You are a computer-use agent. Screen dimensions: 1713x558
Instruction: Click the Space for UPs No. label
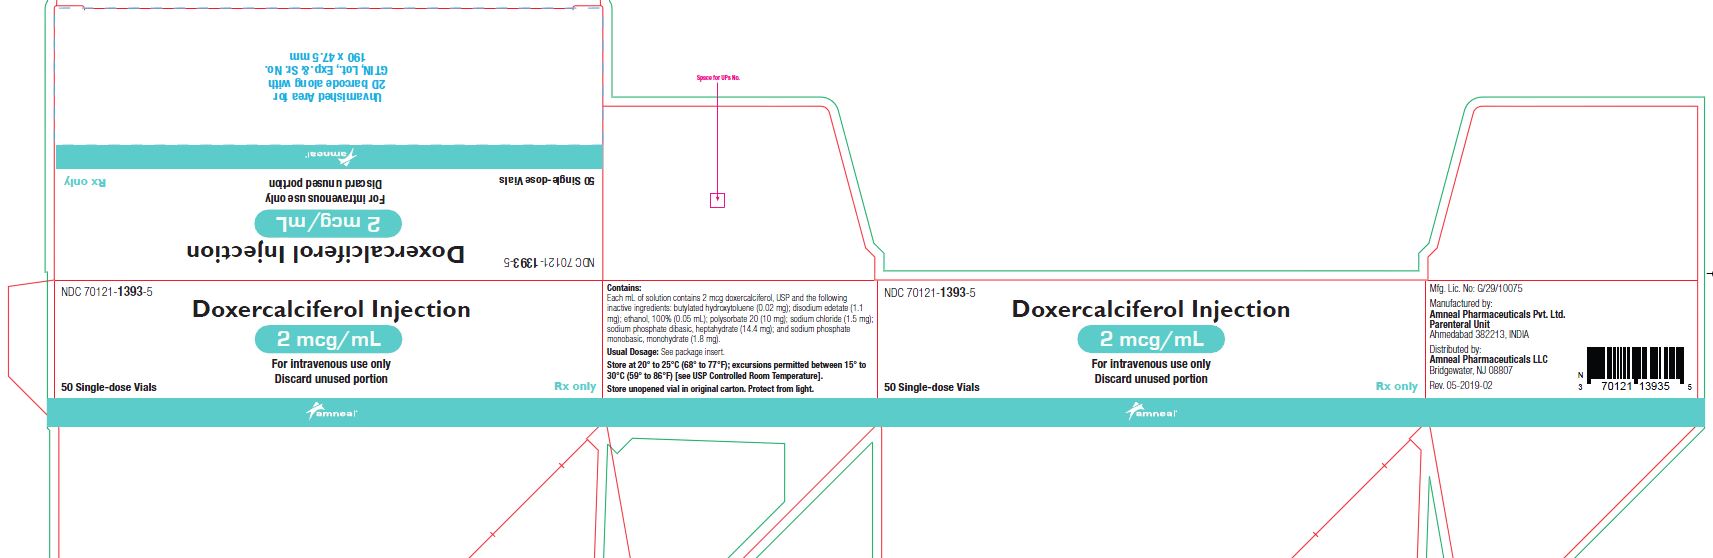(x=718, y=78)
